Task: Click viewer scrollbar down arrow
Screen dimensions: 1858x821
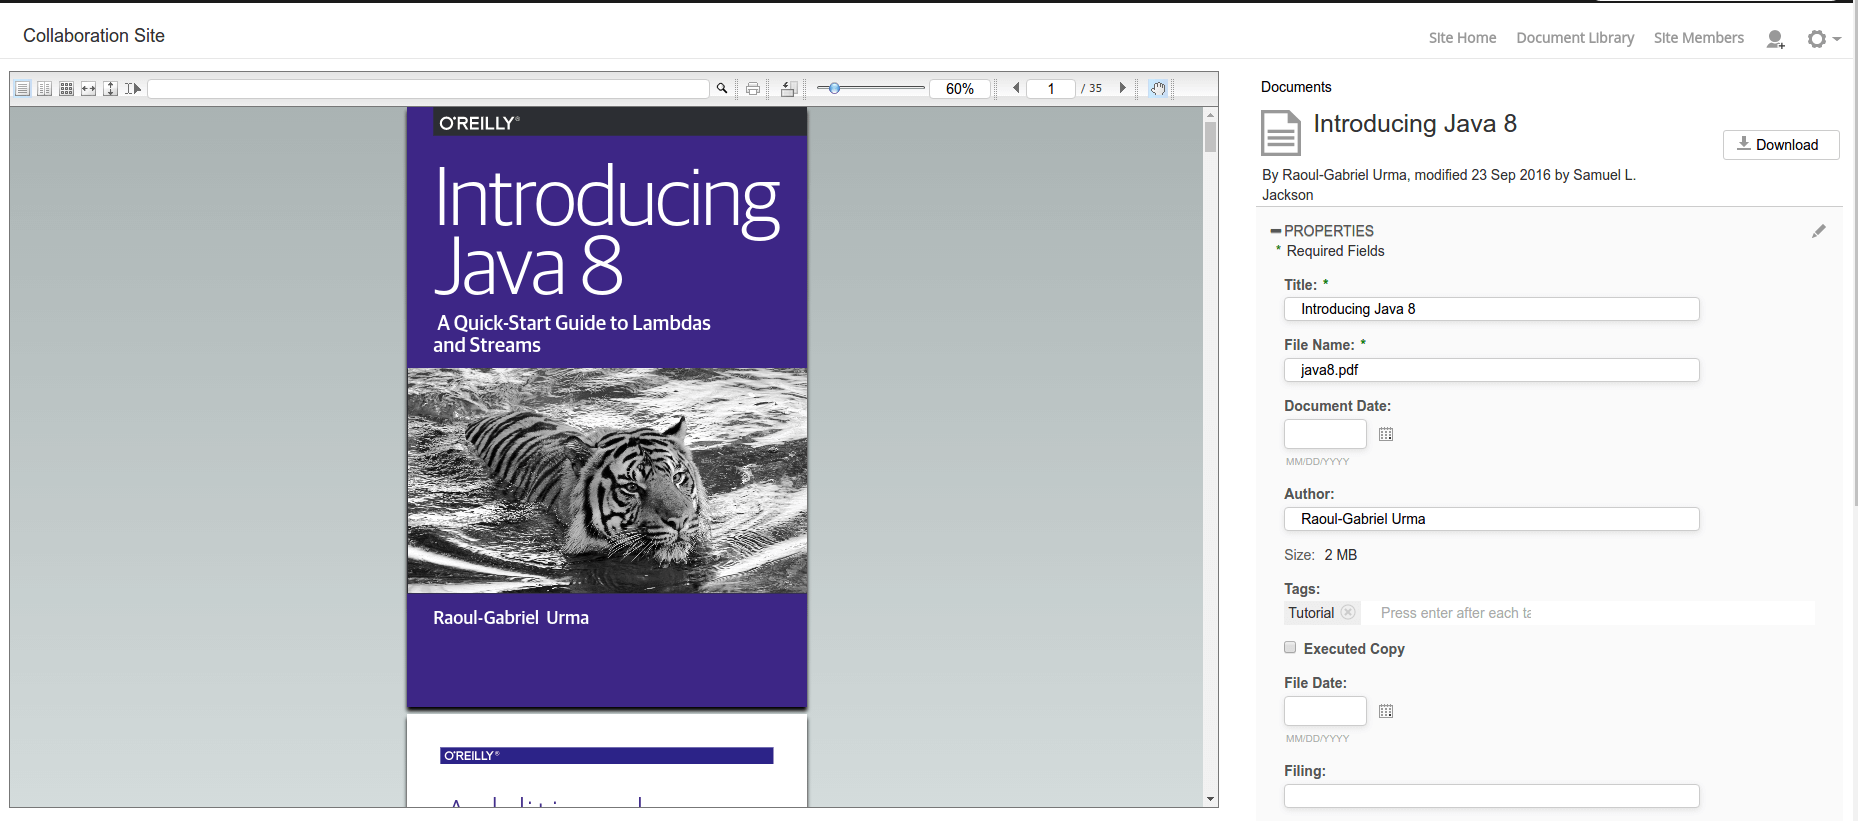Action: pyautogui.click(x=1210, y=799)
